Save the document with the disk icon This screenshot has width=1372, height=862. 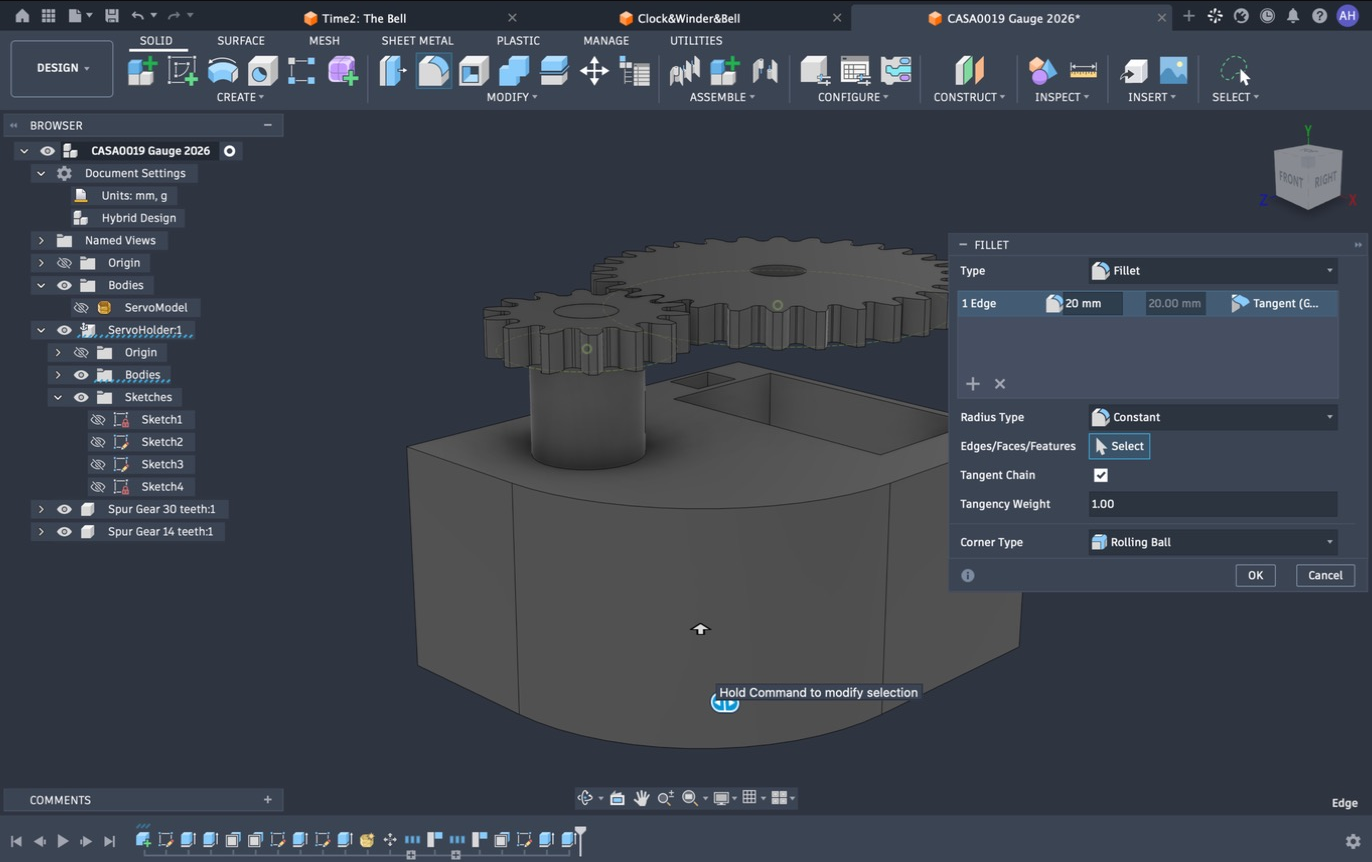[x=111, y=16]
